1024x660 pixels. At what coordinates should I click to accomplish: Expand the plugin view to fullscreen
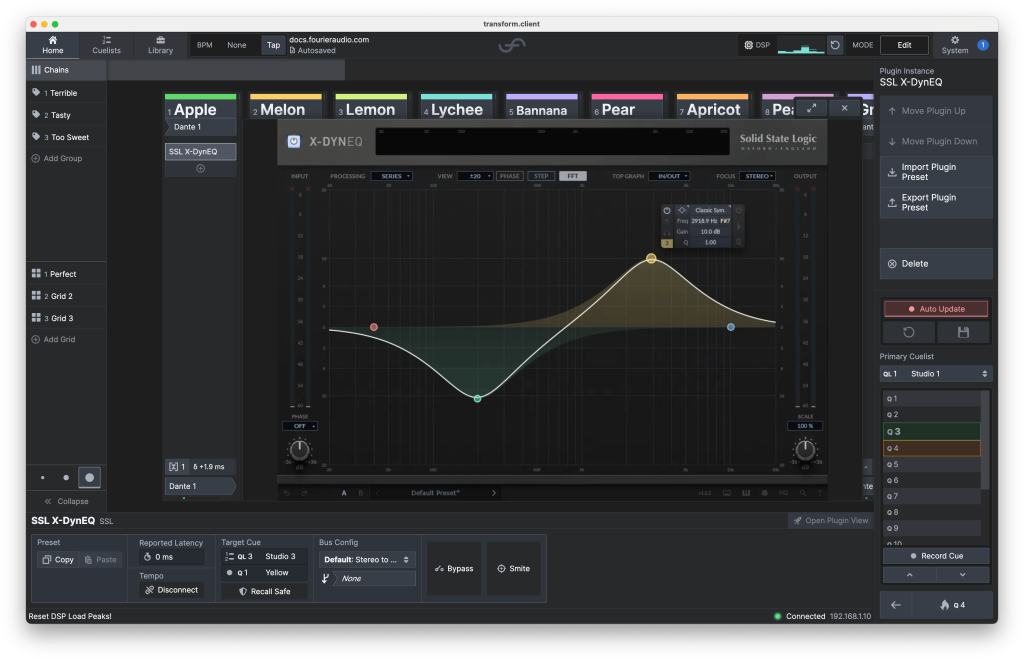(811, 108)
